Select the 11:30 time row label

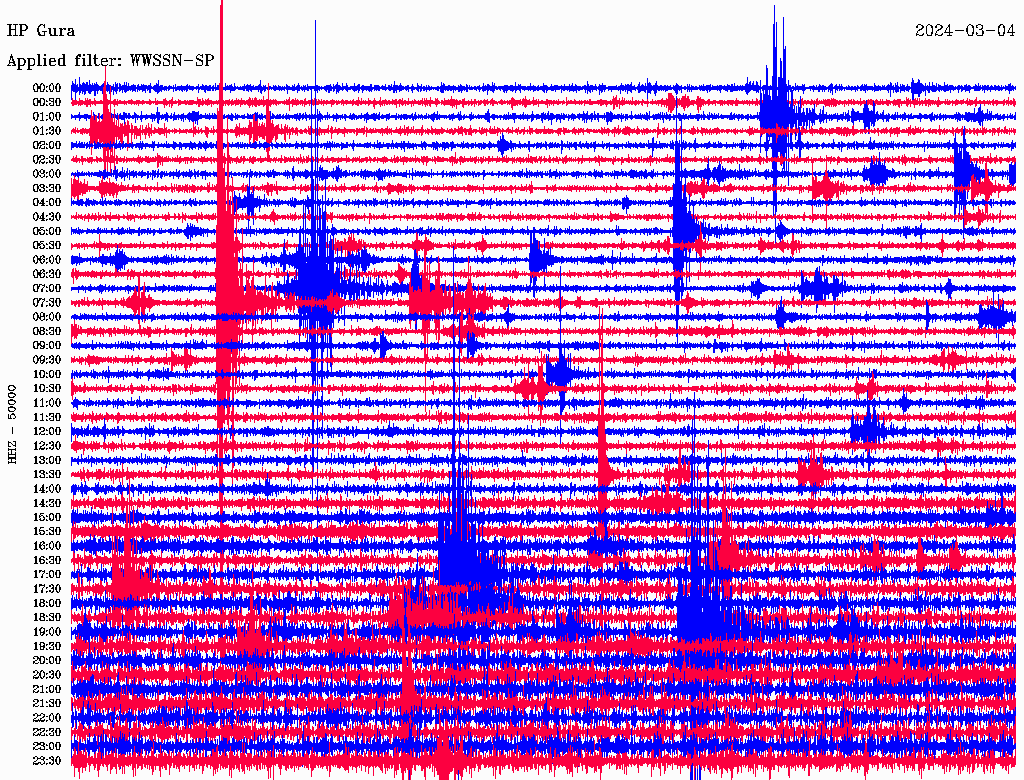point(46,417)
